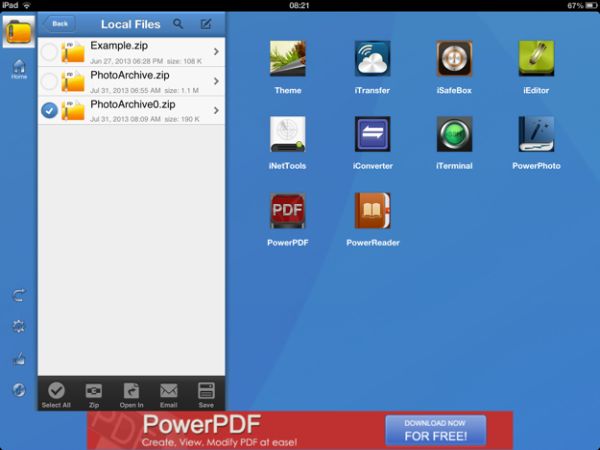
Task: Tap the search magnifier in Local Files
Action: coord(178,24)
